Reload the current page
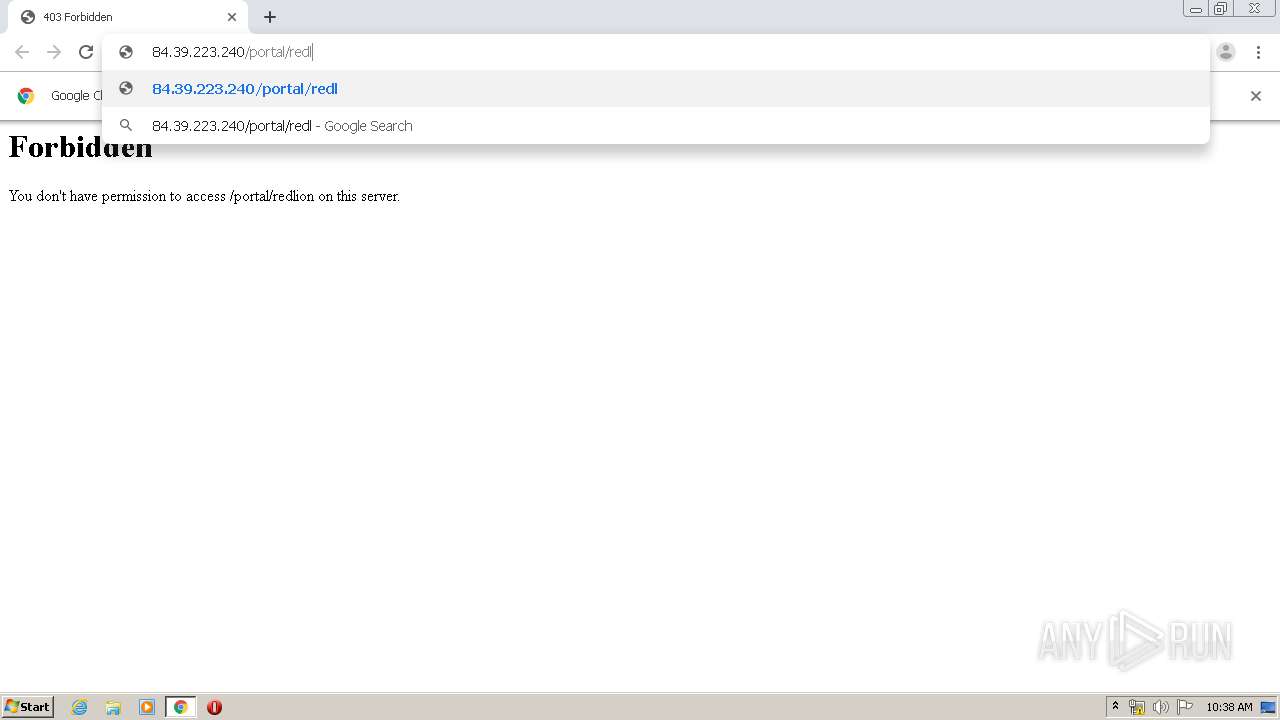 (86, 52)
